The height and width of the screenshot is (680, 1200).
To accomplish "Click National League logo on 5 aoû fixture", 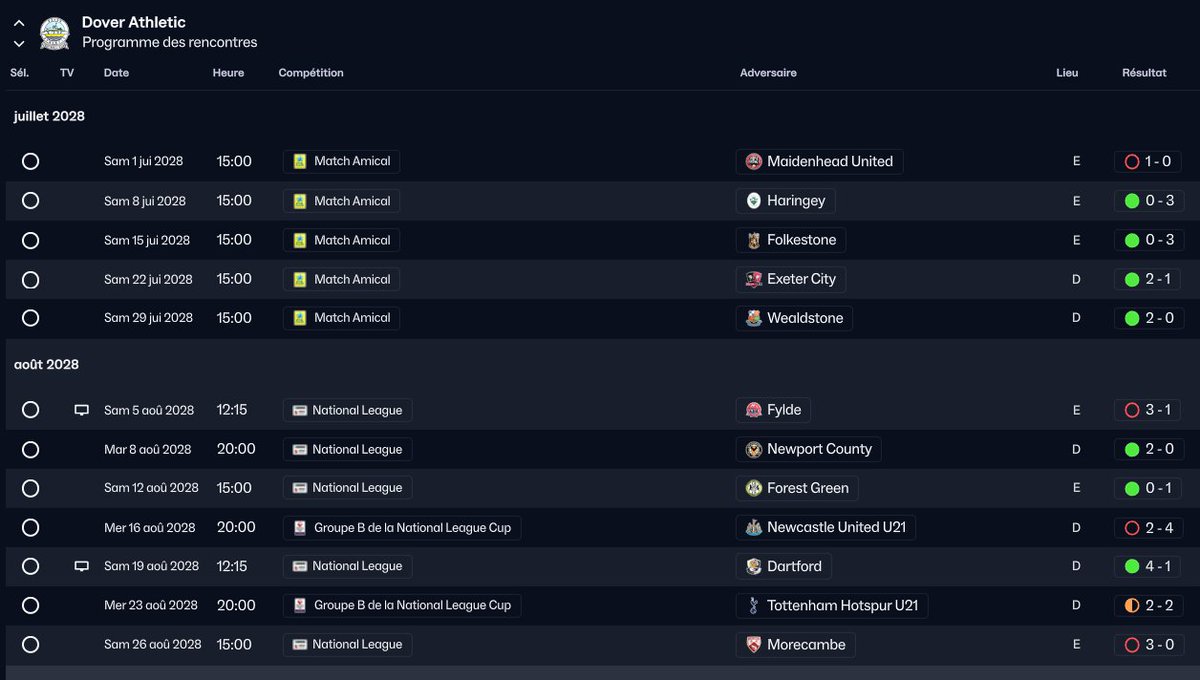I will point(299,410).
